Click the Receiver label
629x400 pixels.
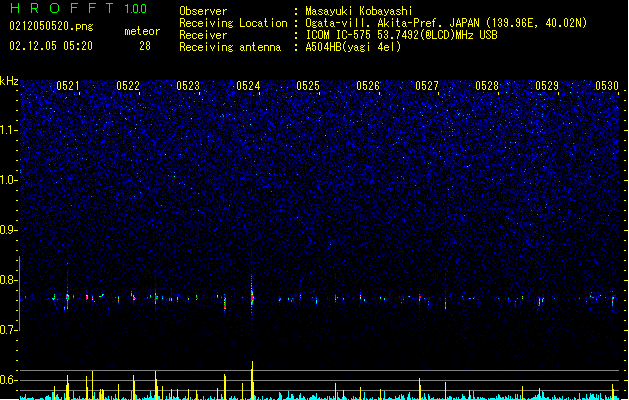coord(203,35)
